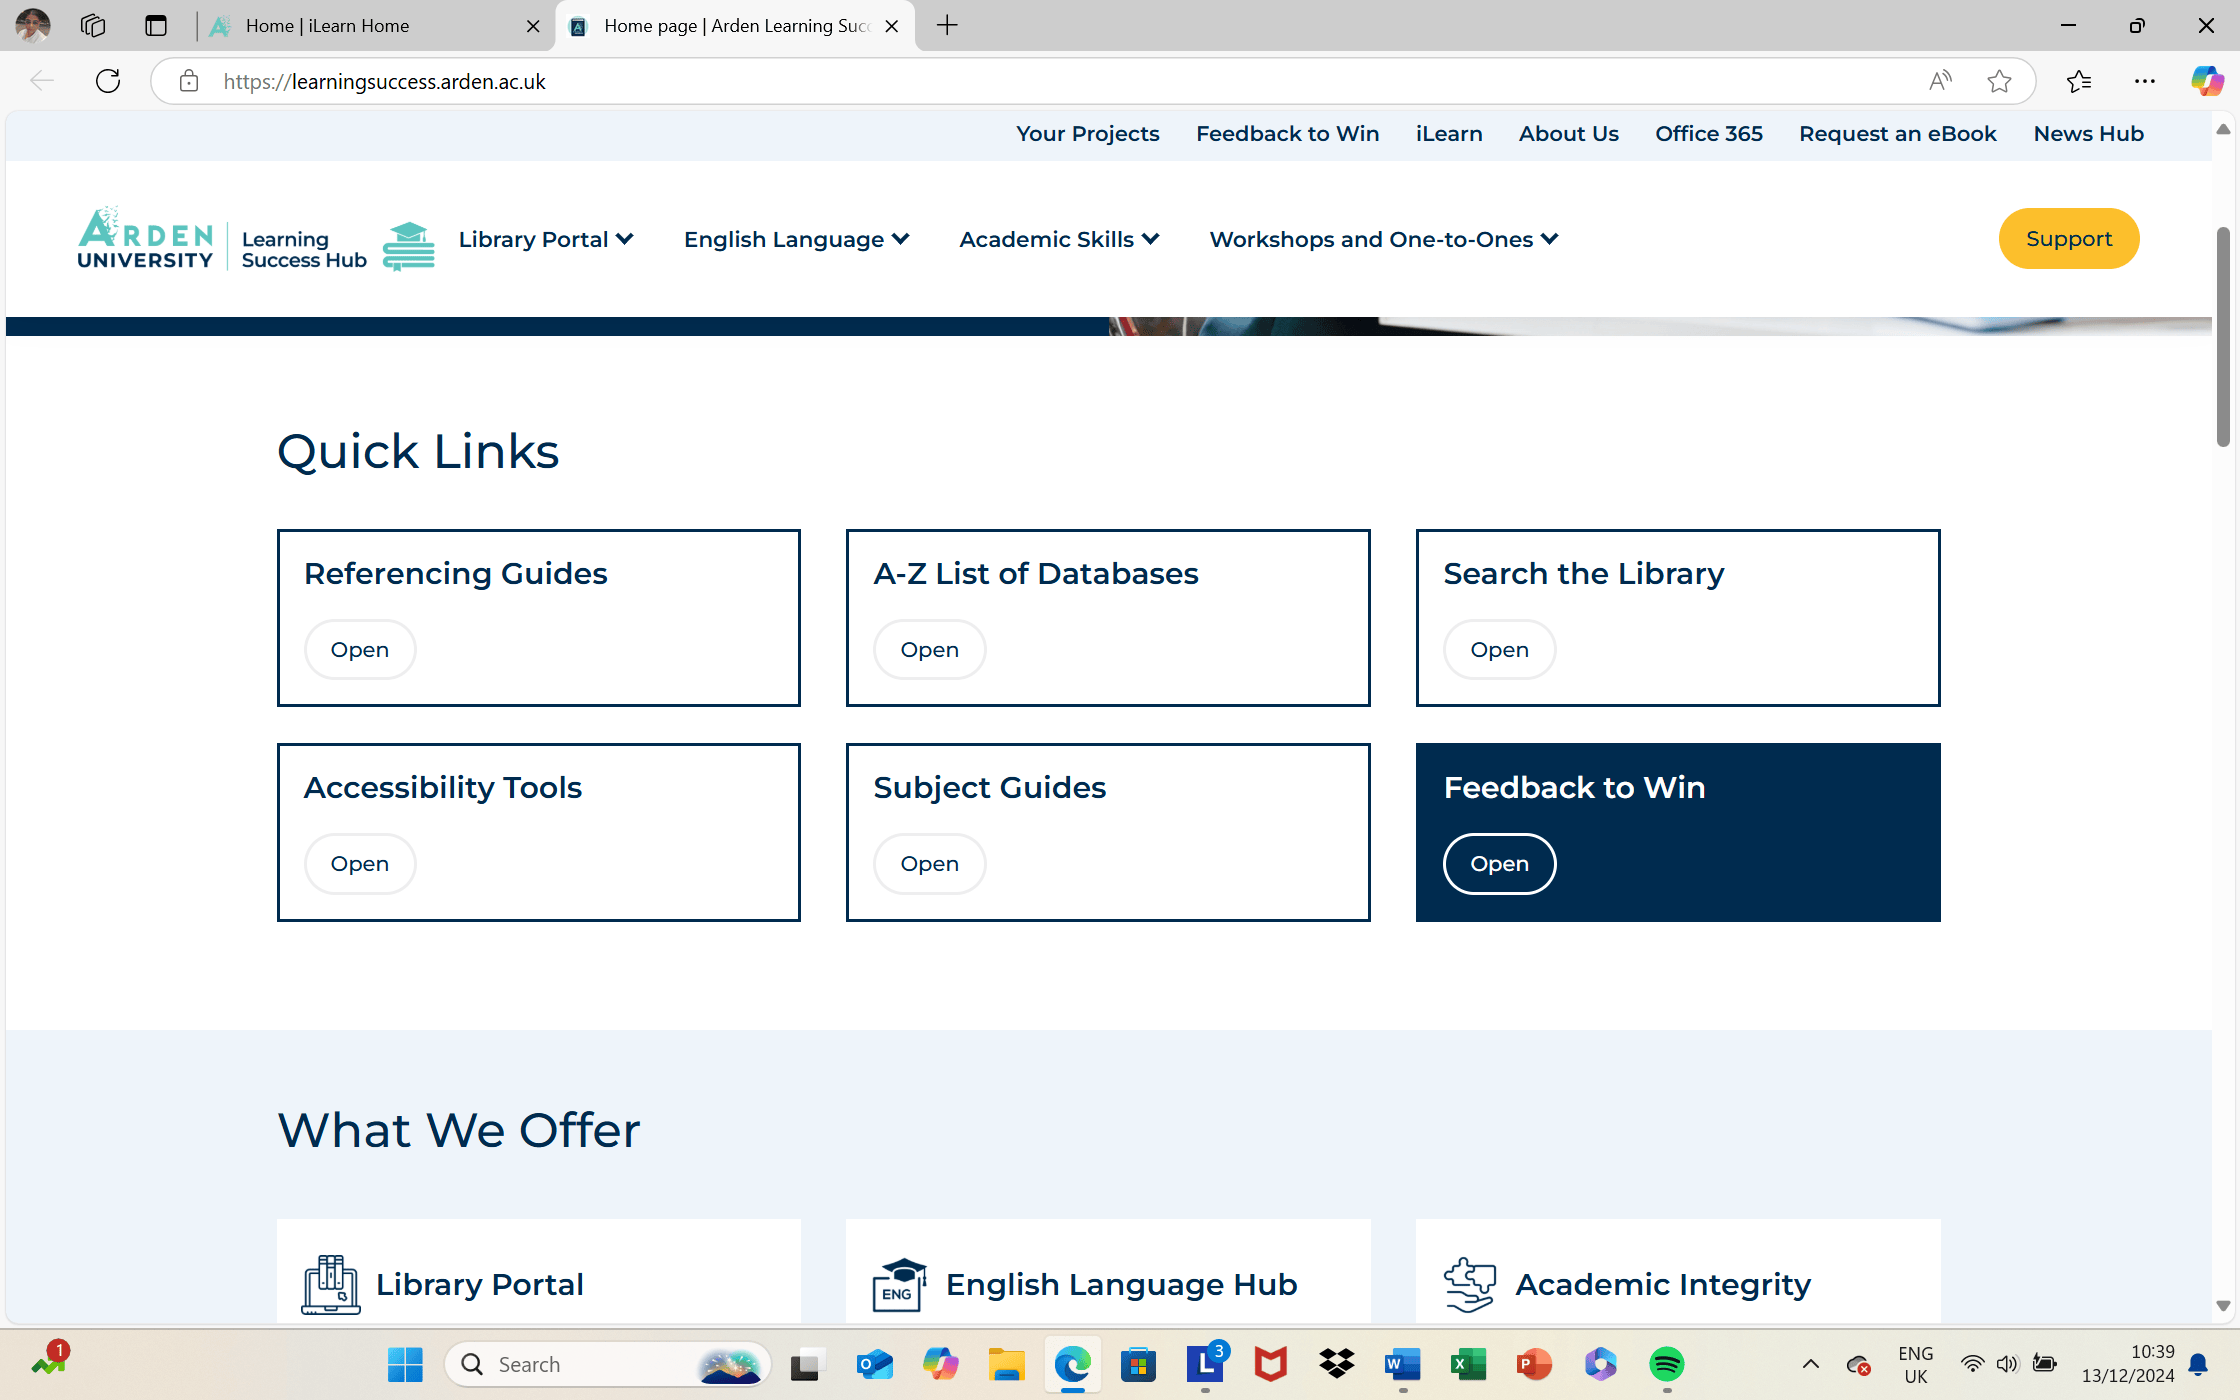The width and height of the screenshot is (2240, 1400).
Task: Add this page to favorites via star icon
Action: [x=2000, y=81]
